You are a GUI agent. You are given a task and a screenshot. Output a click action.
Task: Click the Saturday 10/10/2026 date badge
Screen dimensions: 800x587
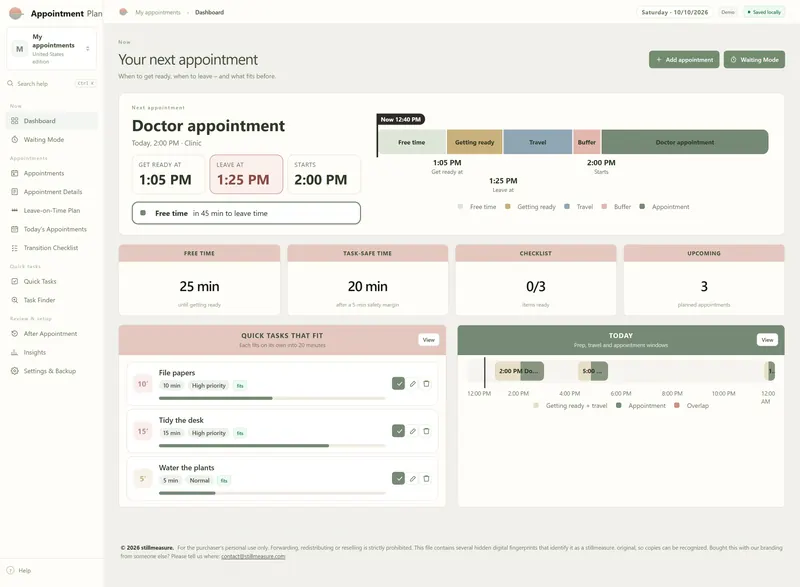(674, 12)
